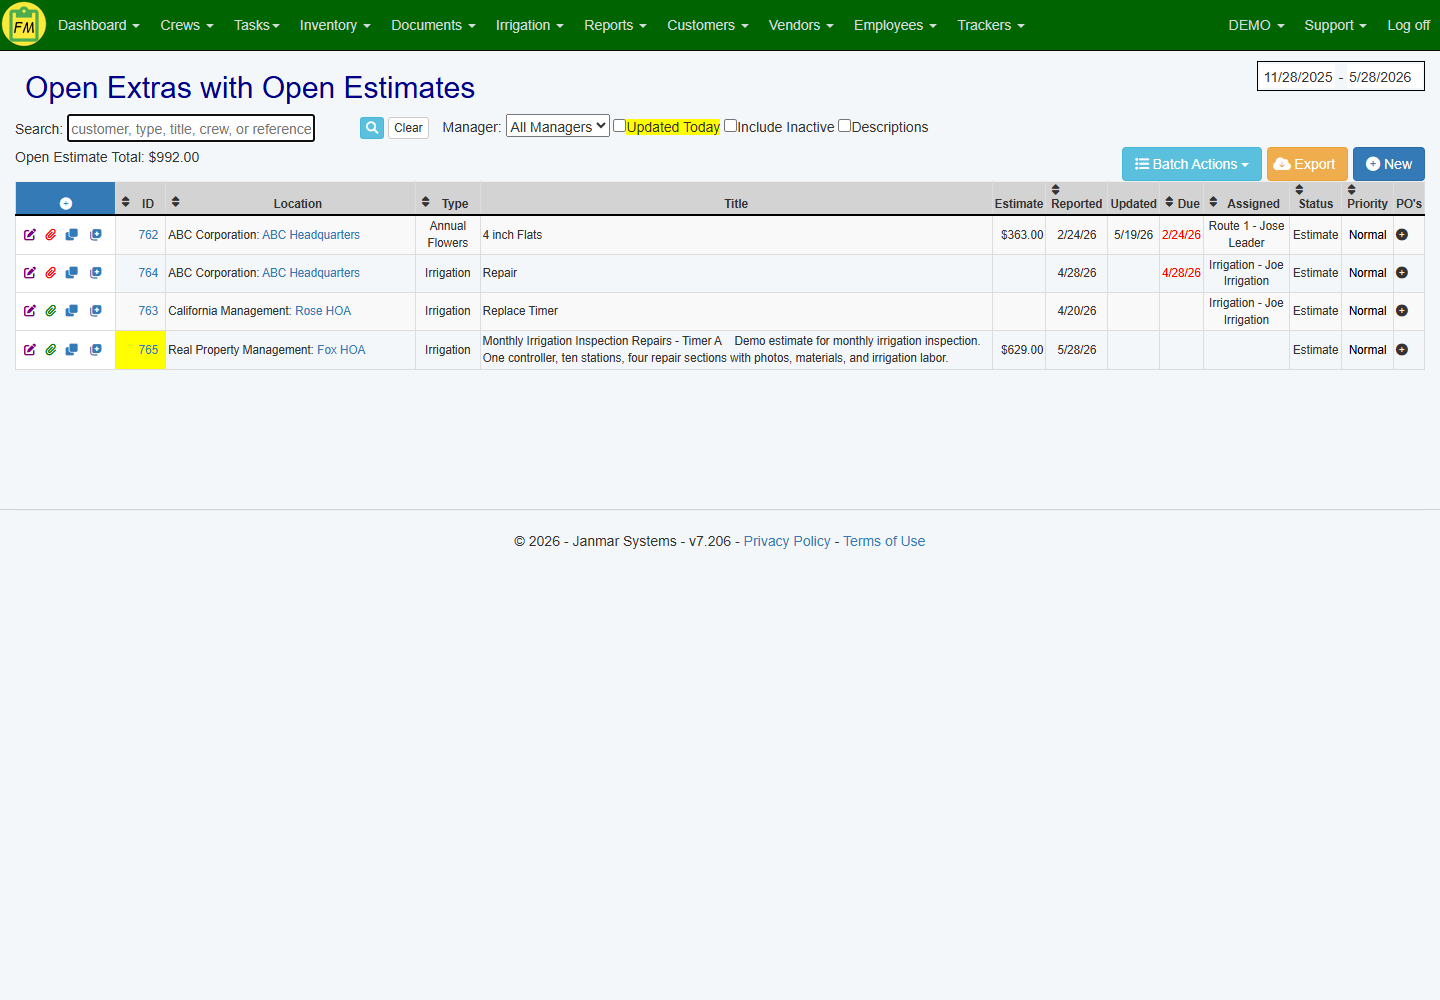Click the copy icon for extra 762

click(x=72, y=235)
